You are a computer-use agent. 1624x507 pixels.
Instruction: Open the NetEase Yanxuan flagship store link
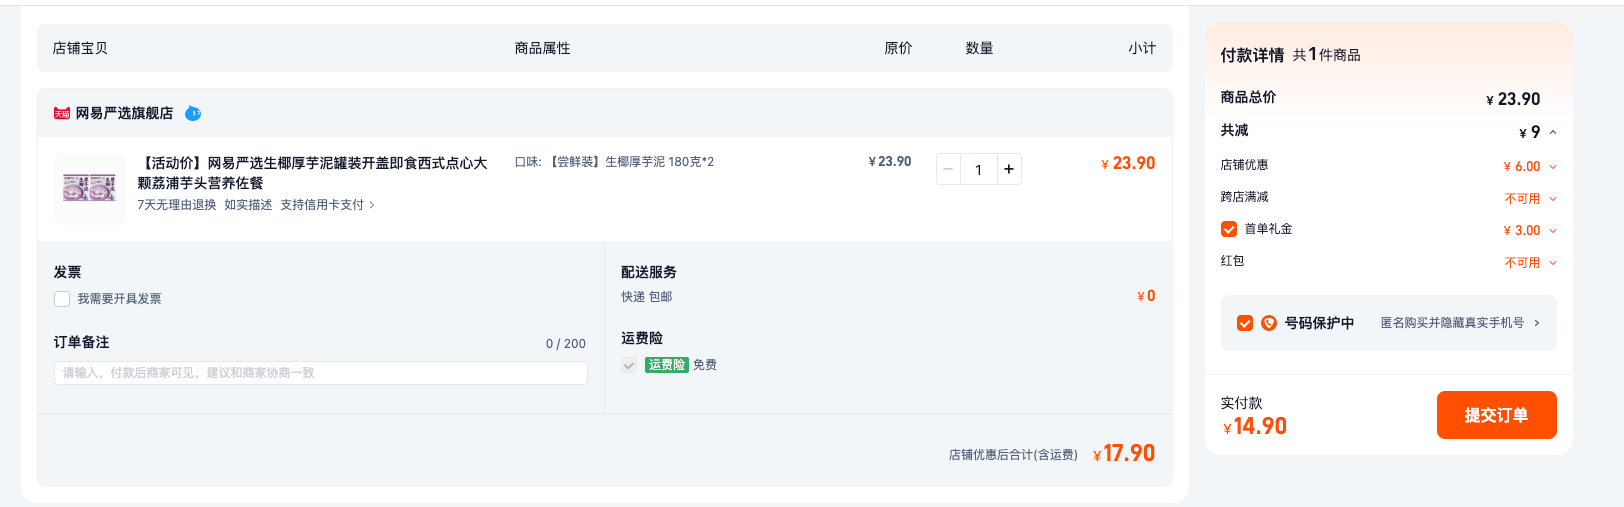124,114
